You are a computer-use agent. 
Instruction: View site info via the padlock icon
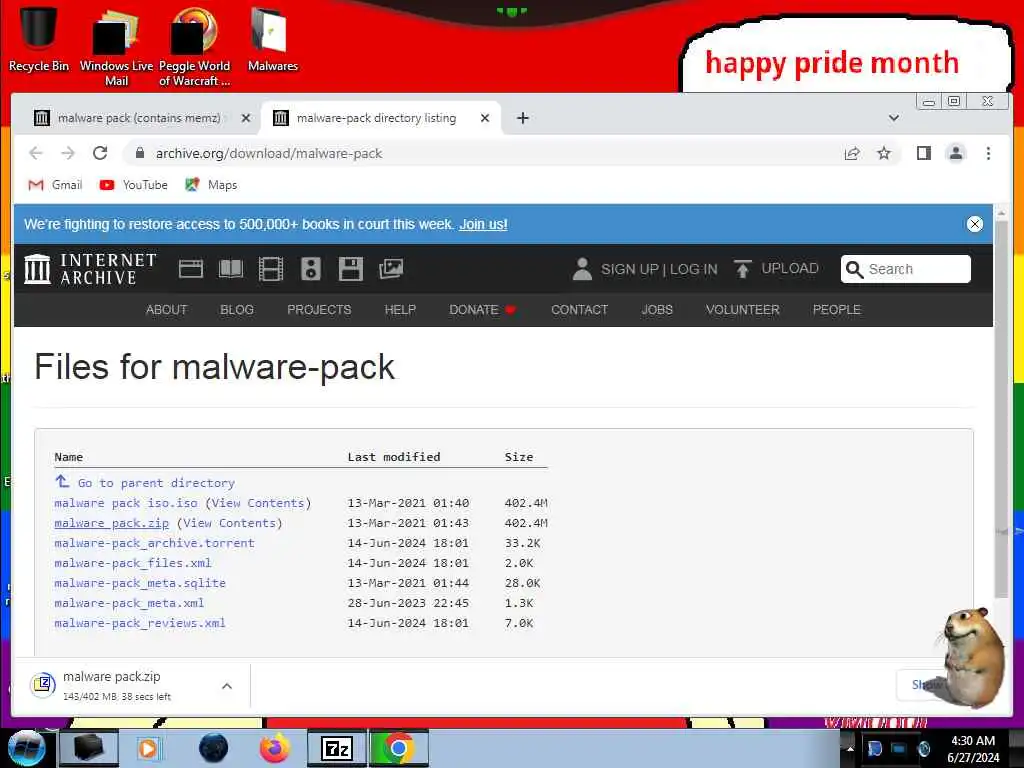pos(140,153)
